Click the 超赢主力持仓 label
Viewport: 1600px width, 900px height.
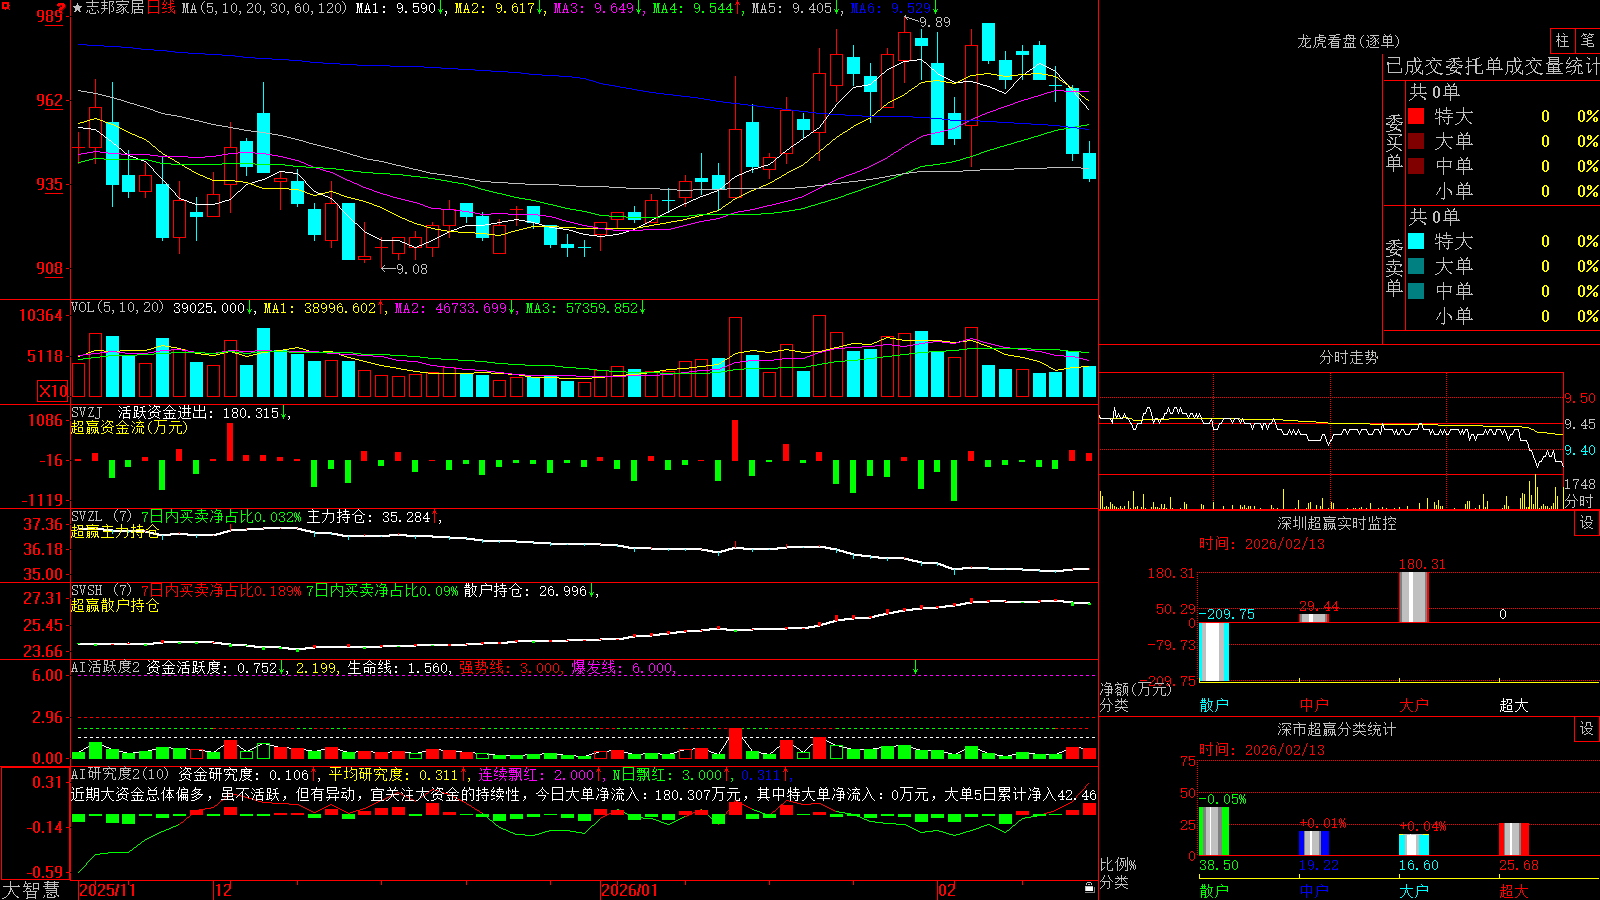(115, 532)
